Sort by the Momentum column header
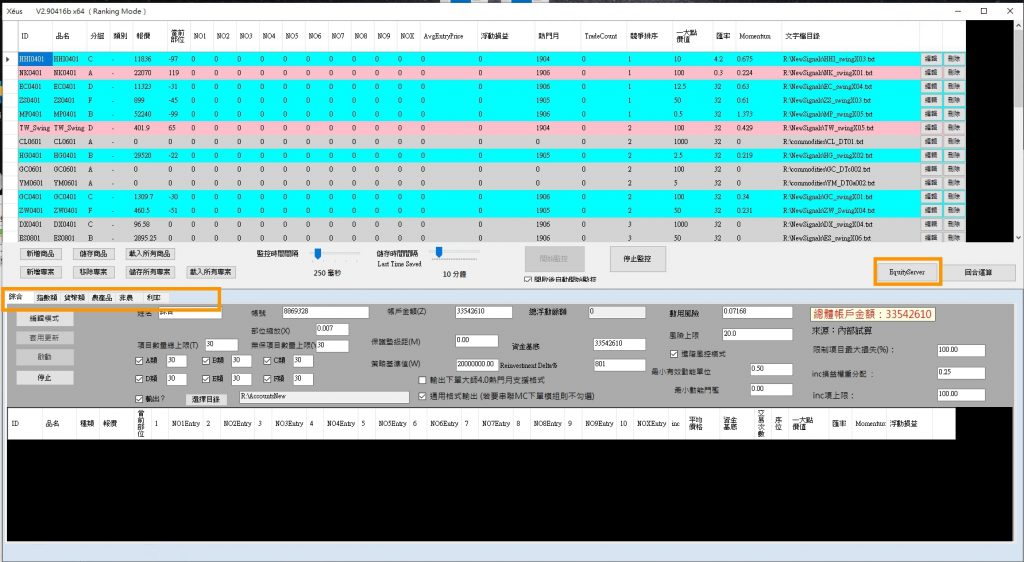Image resolution: width=1024 pixels, height=562 pixels. (754, 35)
